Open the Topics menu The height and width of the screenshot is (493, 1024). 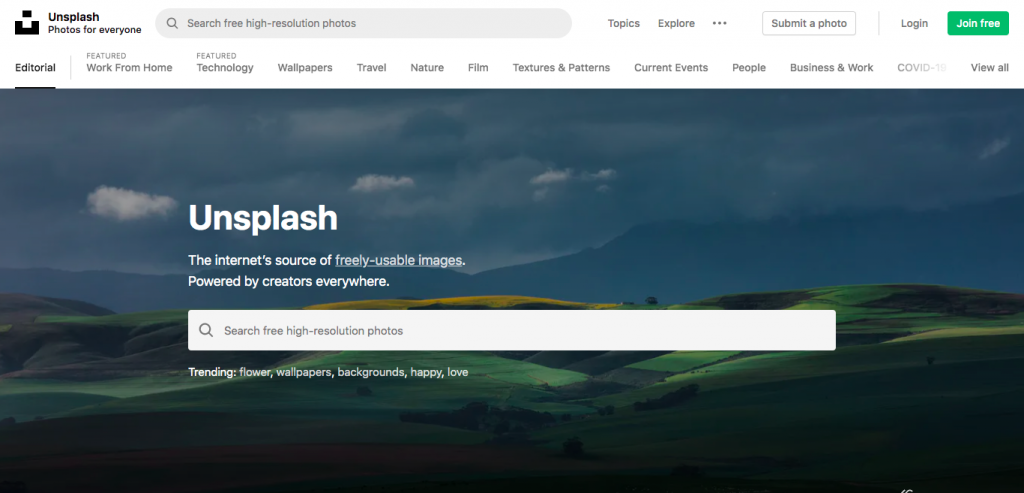(624, 24)
